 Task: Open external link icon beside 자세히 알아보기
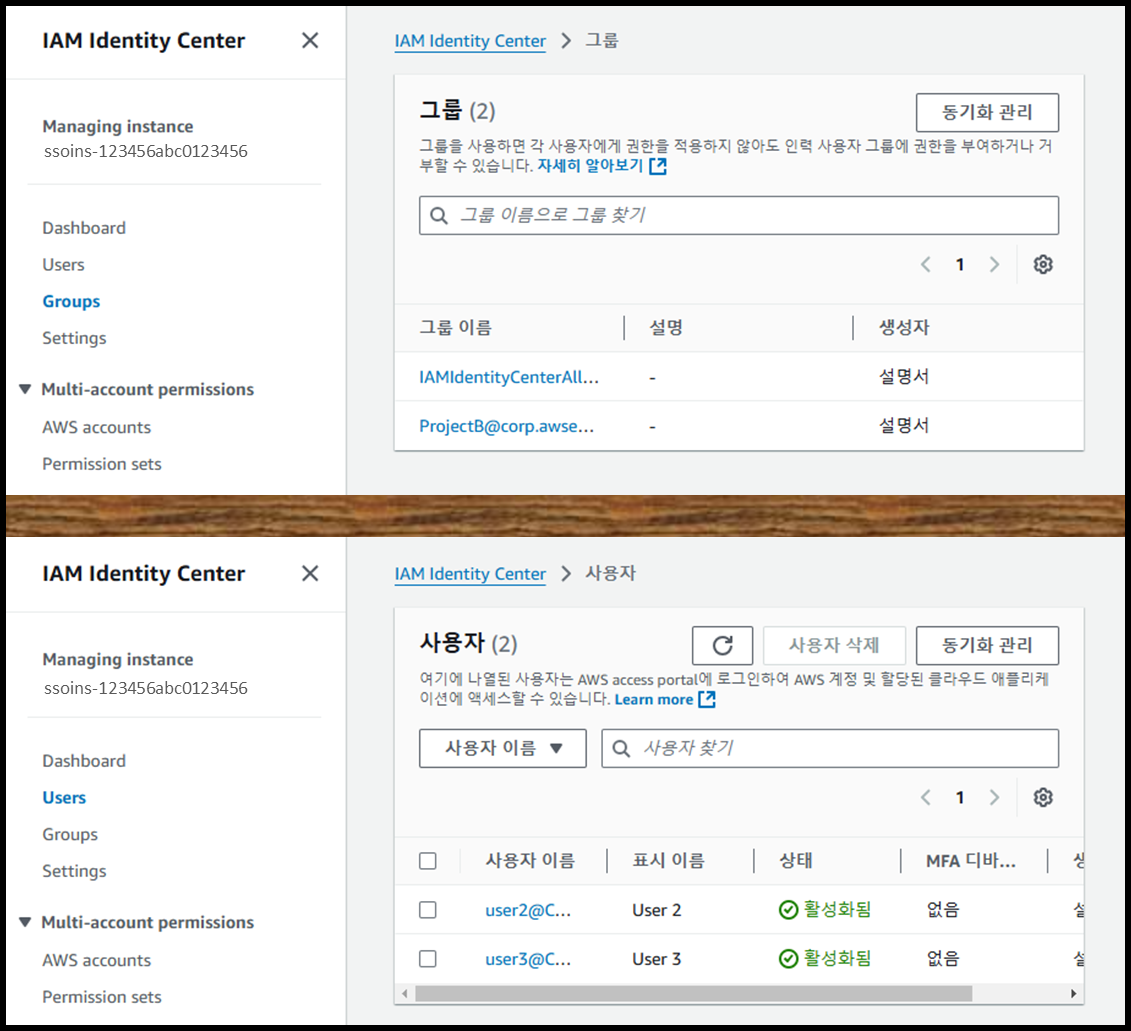point(658,166)
